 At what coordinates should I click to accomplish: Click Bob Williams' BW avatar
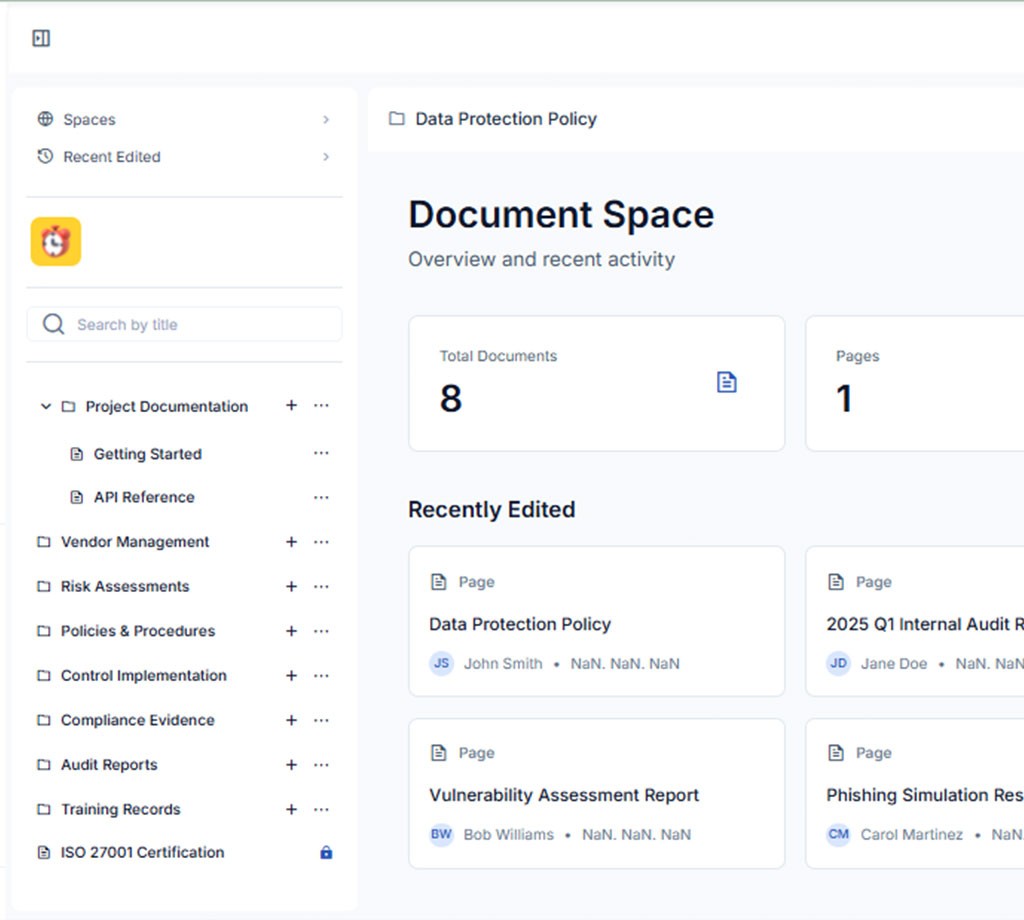(x=441, y=834)
